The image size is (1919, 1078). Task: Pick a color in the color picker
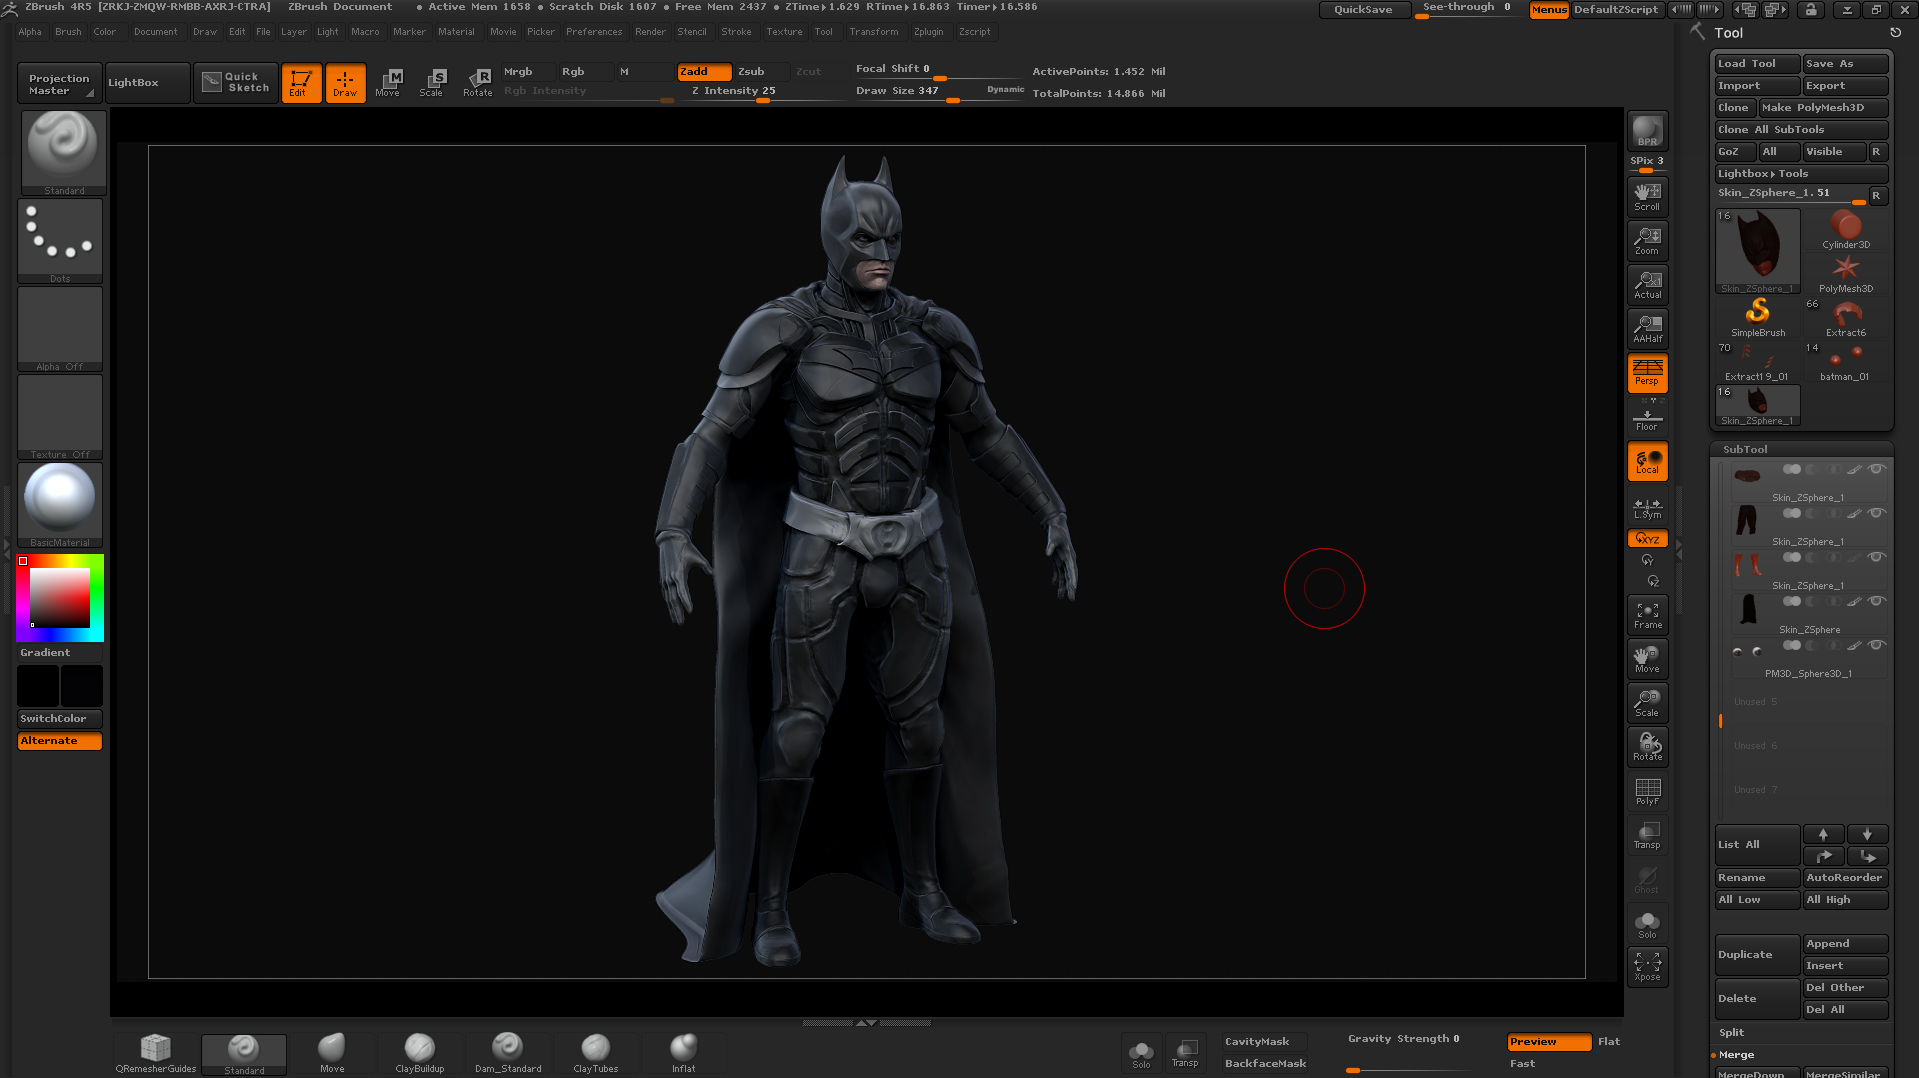60,598
